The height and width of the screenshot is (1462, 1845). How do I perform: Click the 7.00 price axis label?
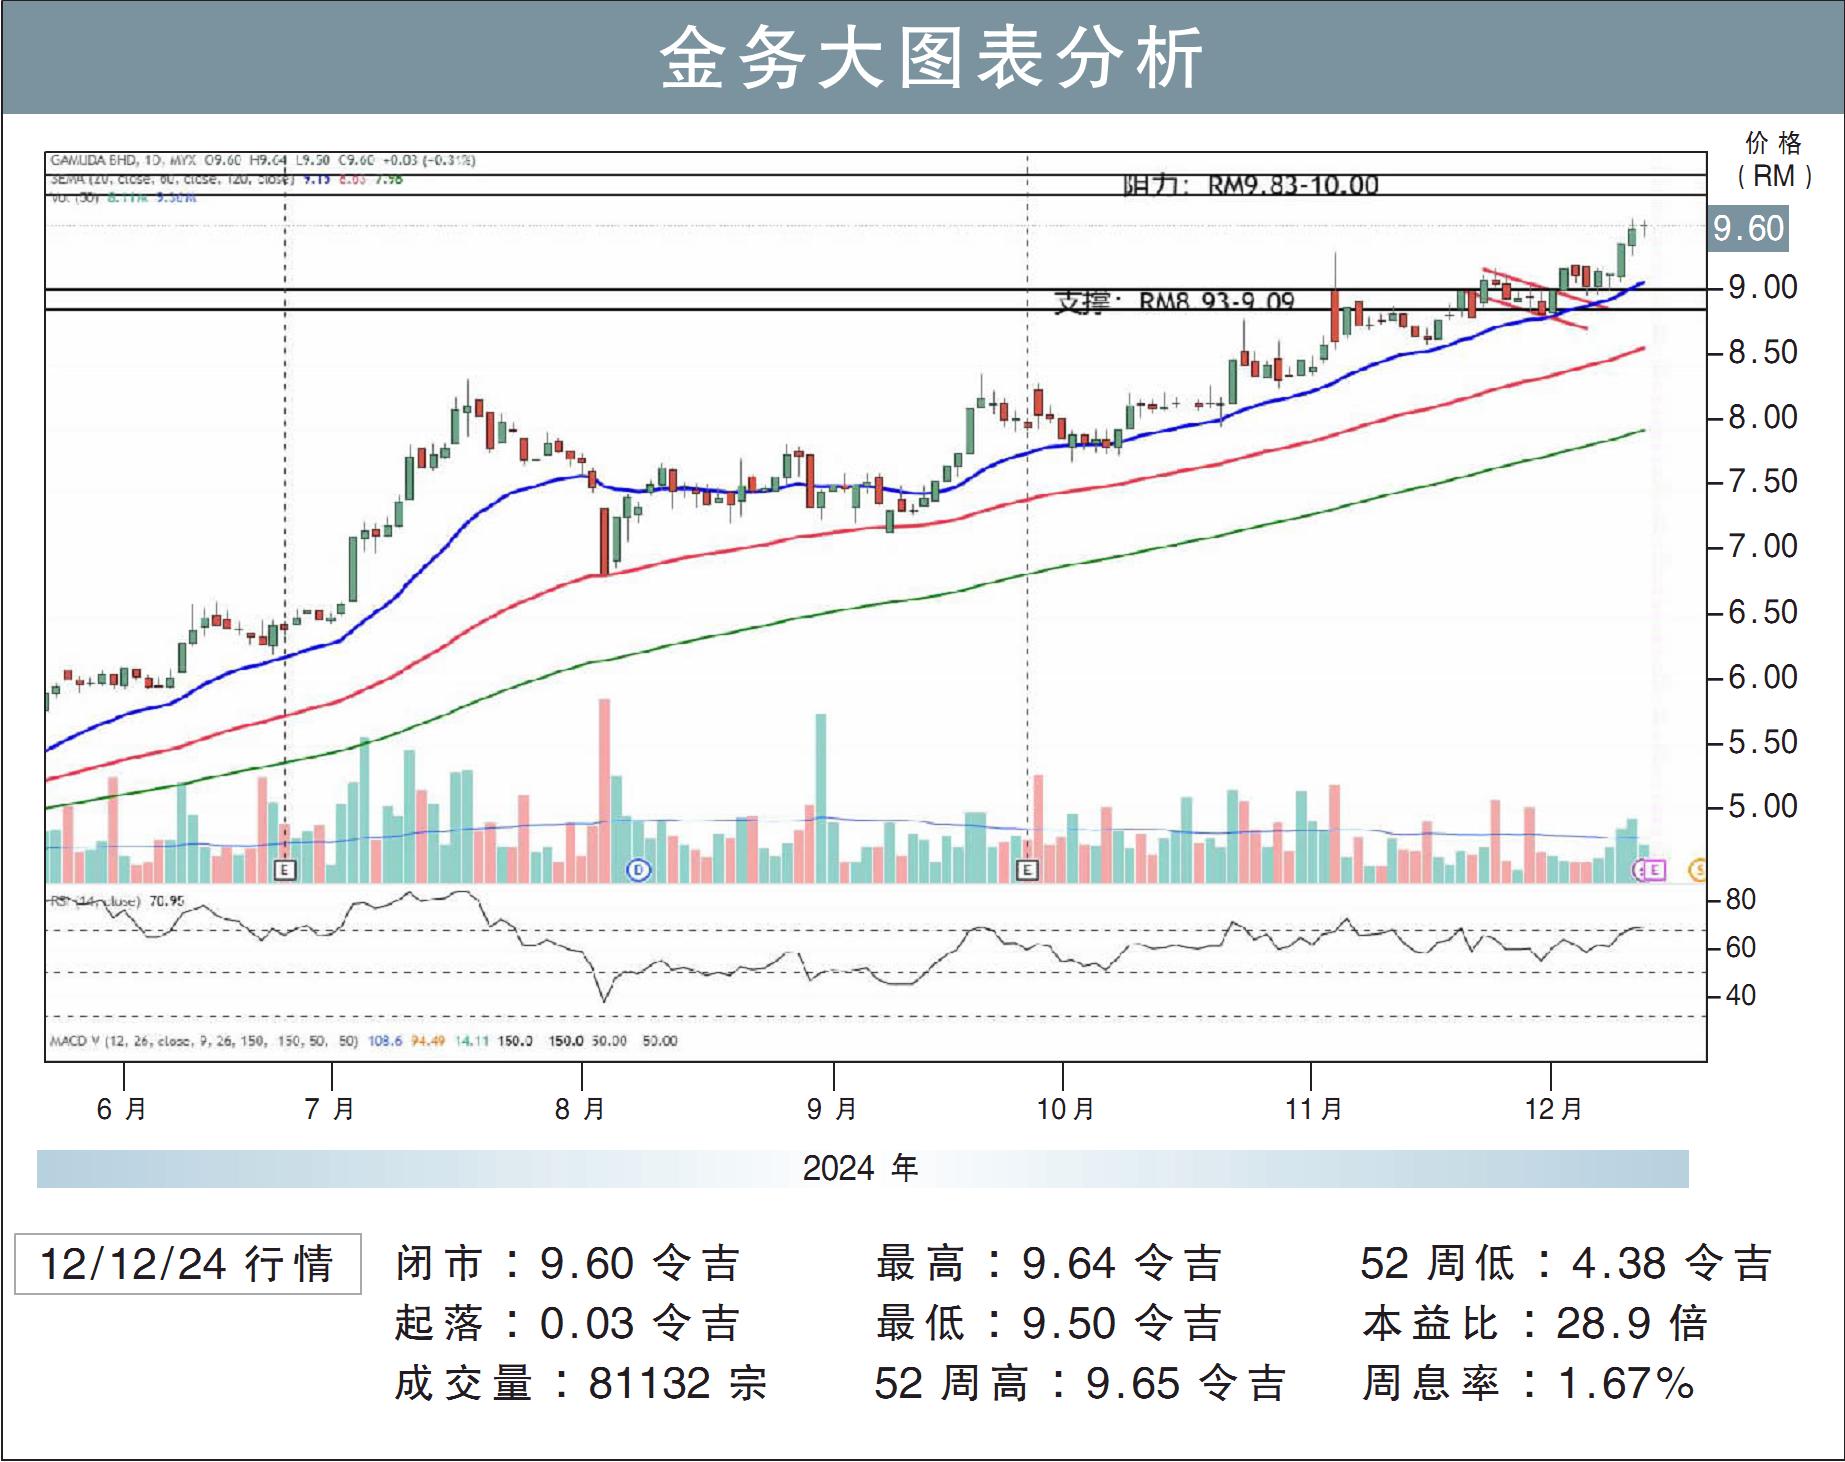(1763, 547)
